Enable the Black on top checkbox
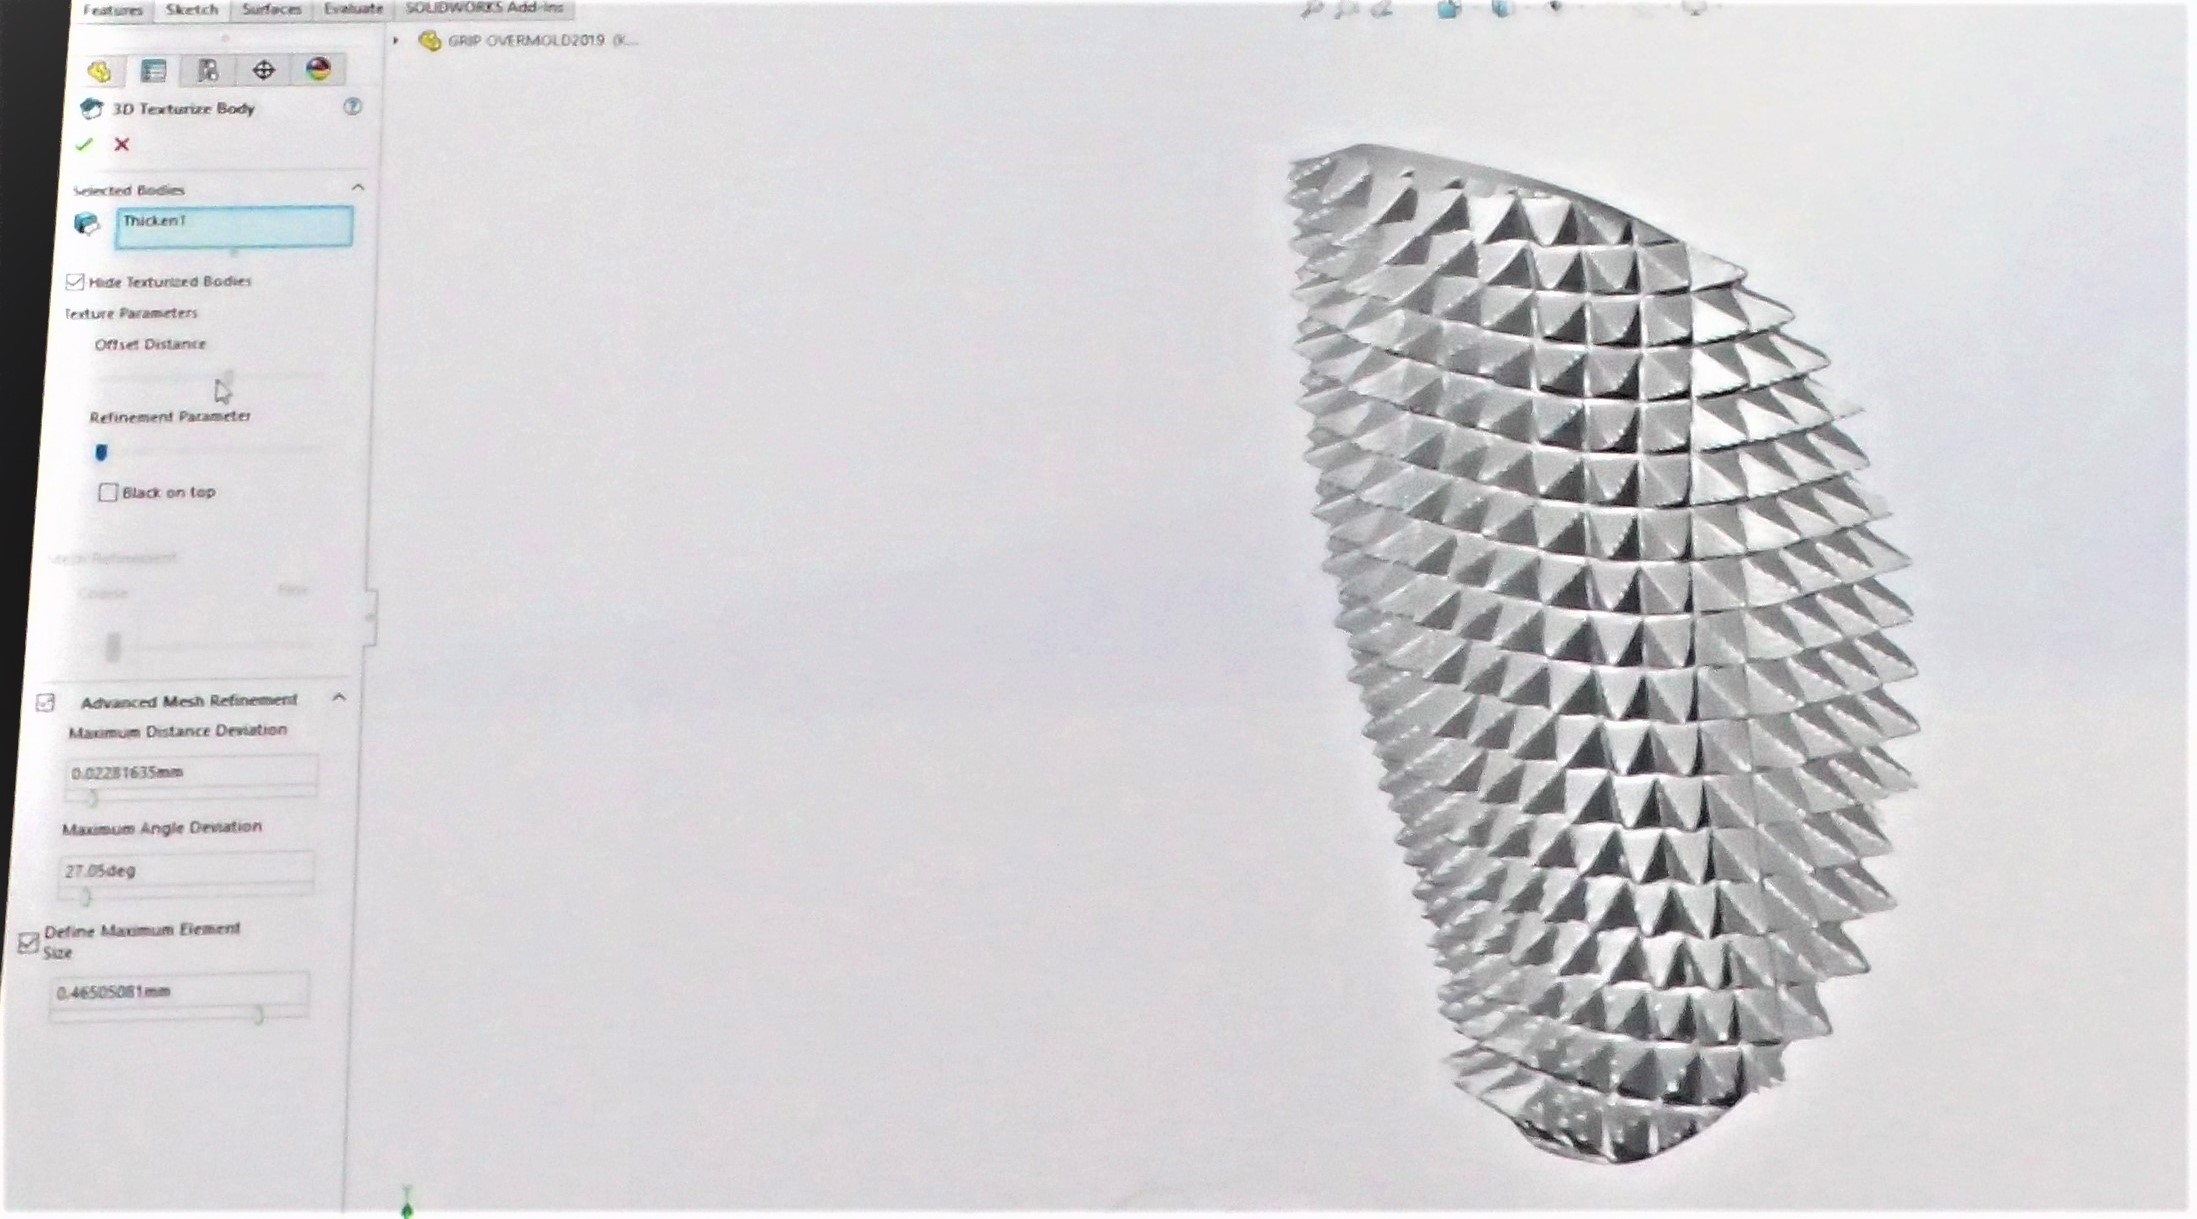Viewport: 2197px width, 1219px height. click(x=108, y=493)
